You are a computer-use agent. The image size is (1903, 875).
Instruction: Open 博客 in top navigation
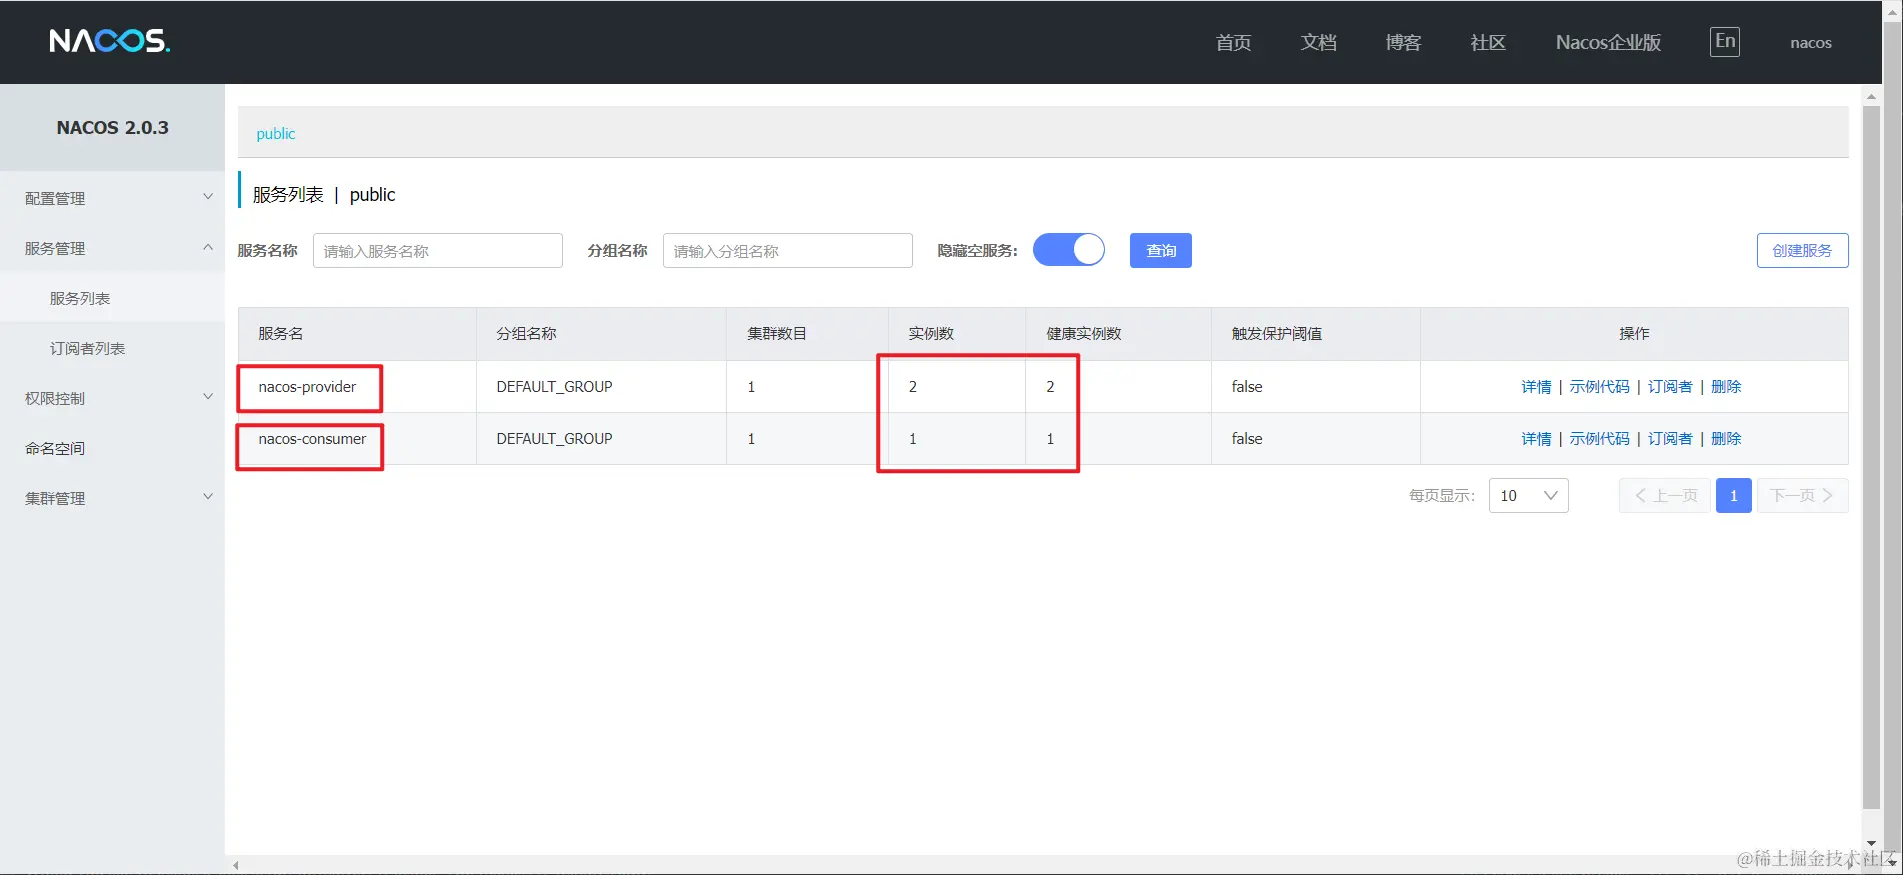(1403, 42)
